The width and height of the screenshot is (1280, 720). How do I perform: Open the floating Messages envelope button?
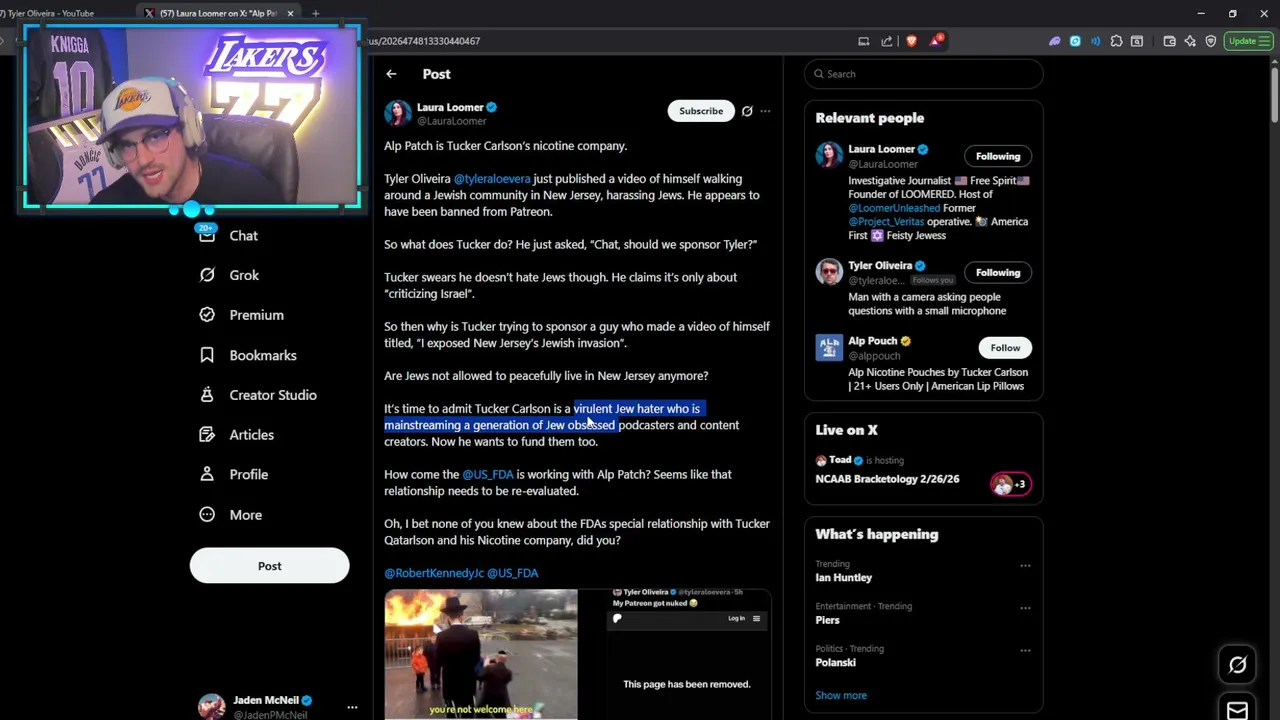pyautogui.click(x=1237, y=710)
